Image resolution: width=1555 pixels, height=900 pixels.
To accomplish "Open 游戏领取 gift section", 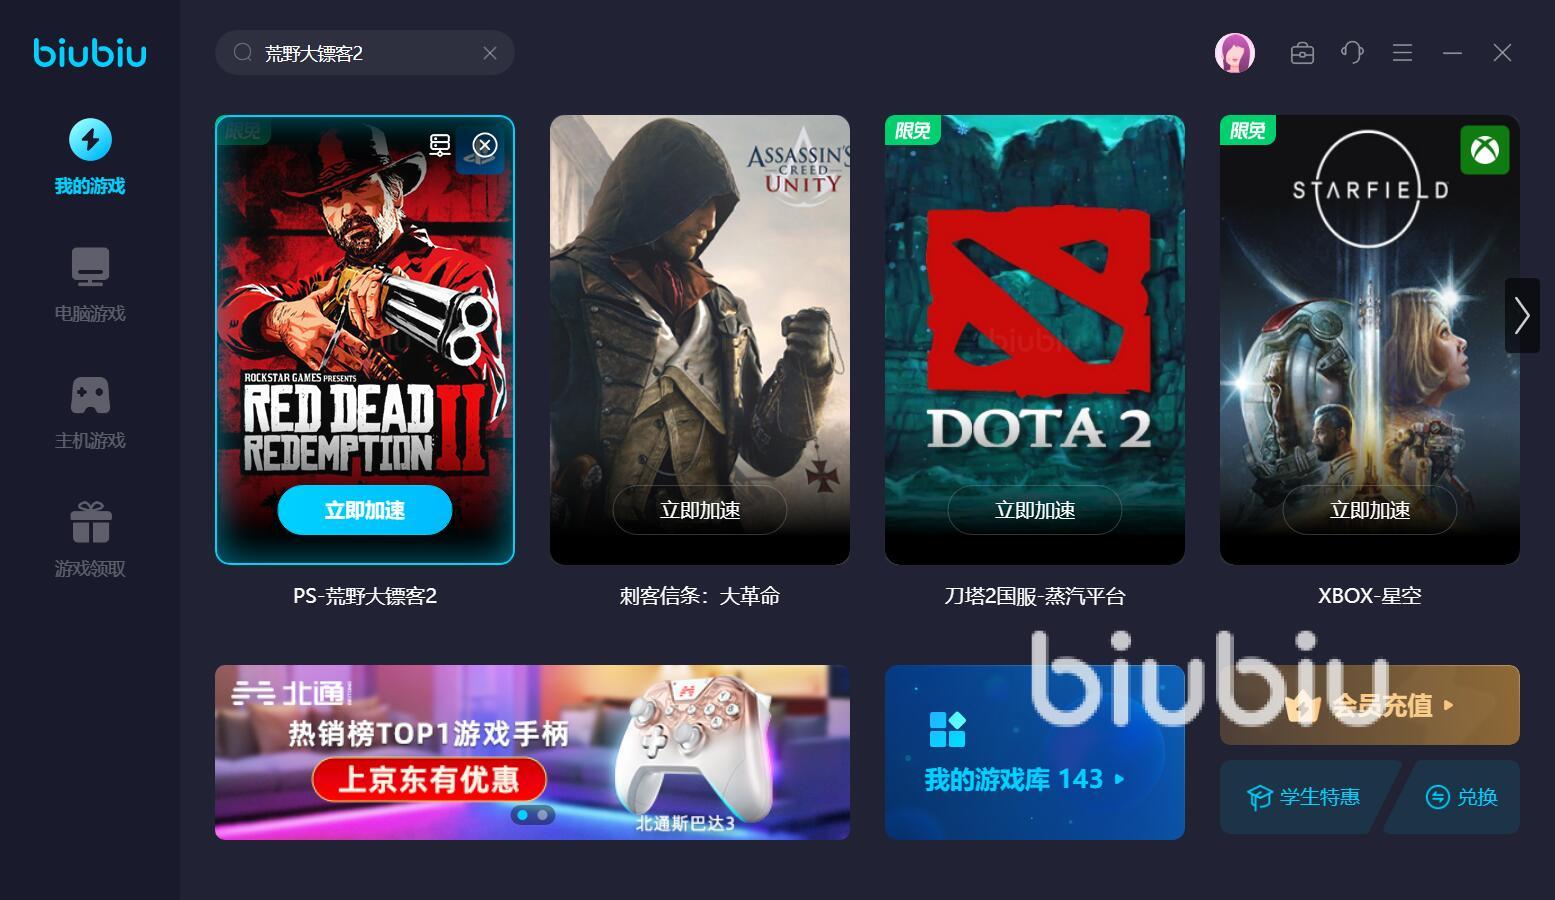I will click(x=90, y=540).
